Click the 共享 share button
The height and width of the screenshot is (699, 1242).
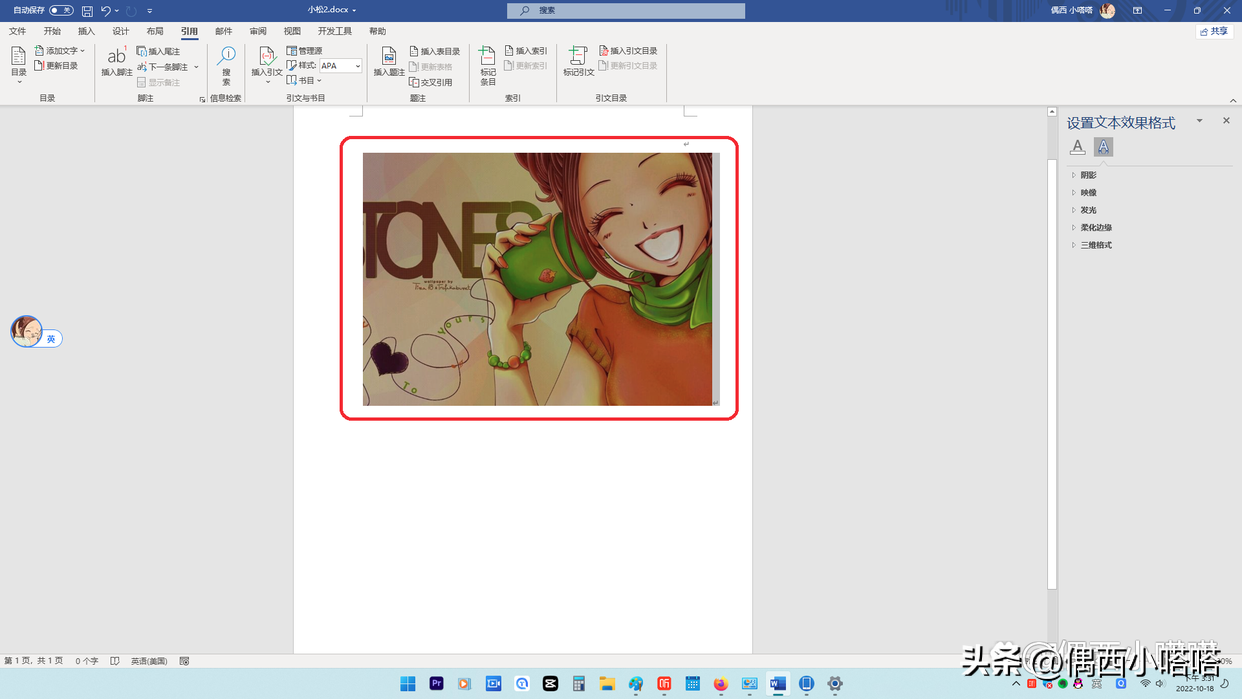[1214, 32]
